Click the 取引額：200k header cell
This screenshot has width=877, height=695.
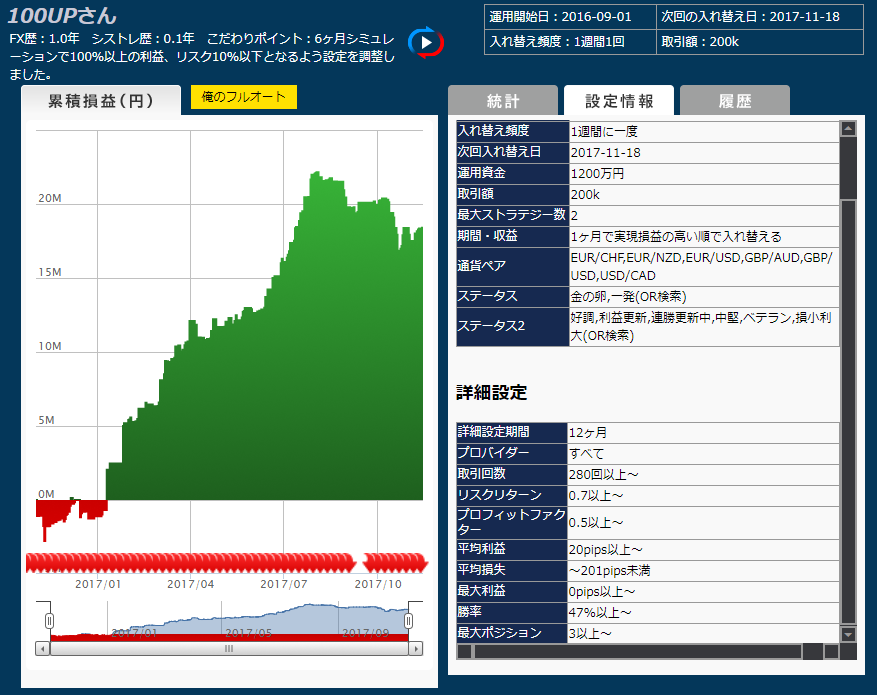(x=760, y=42)
